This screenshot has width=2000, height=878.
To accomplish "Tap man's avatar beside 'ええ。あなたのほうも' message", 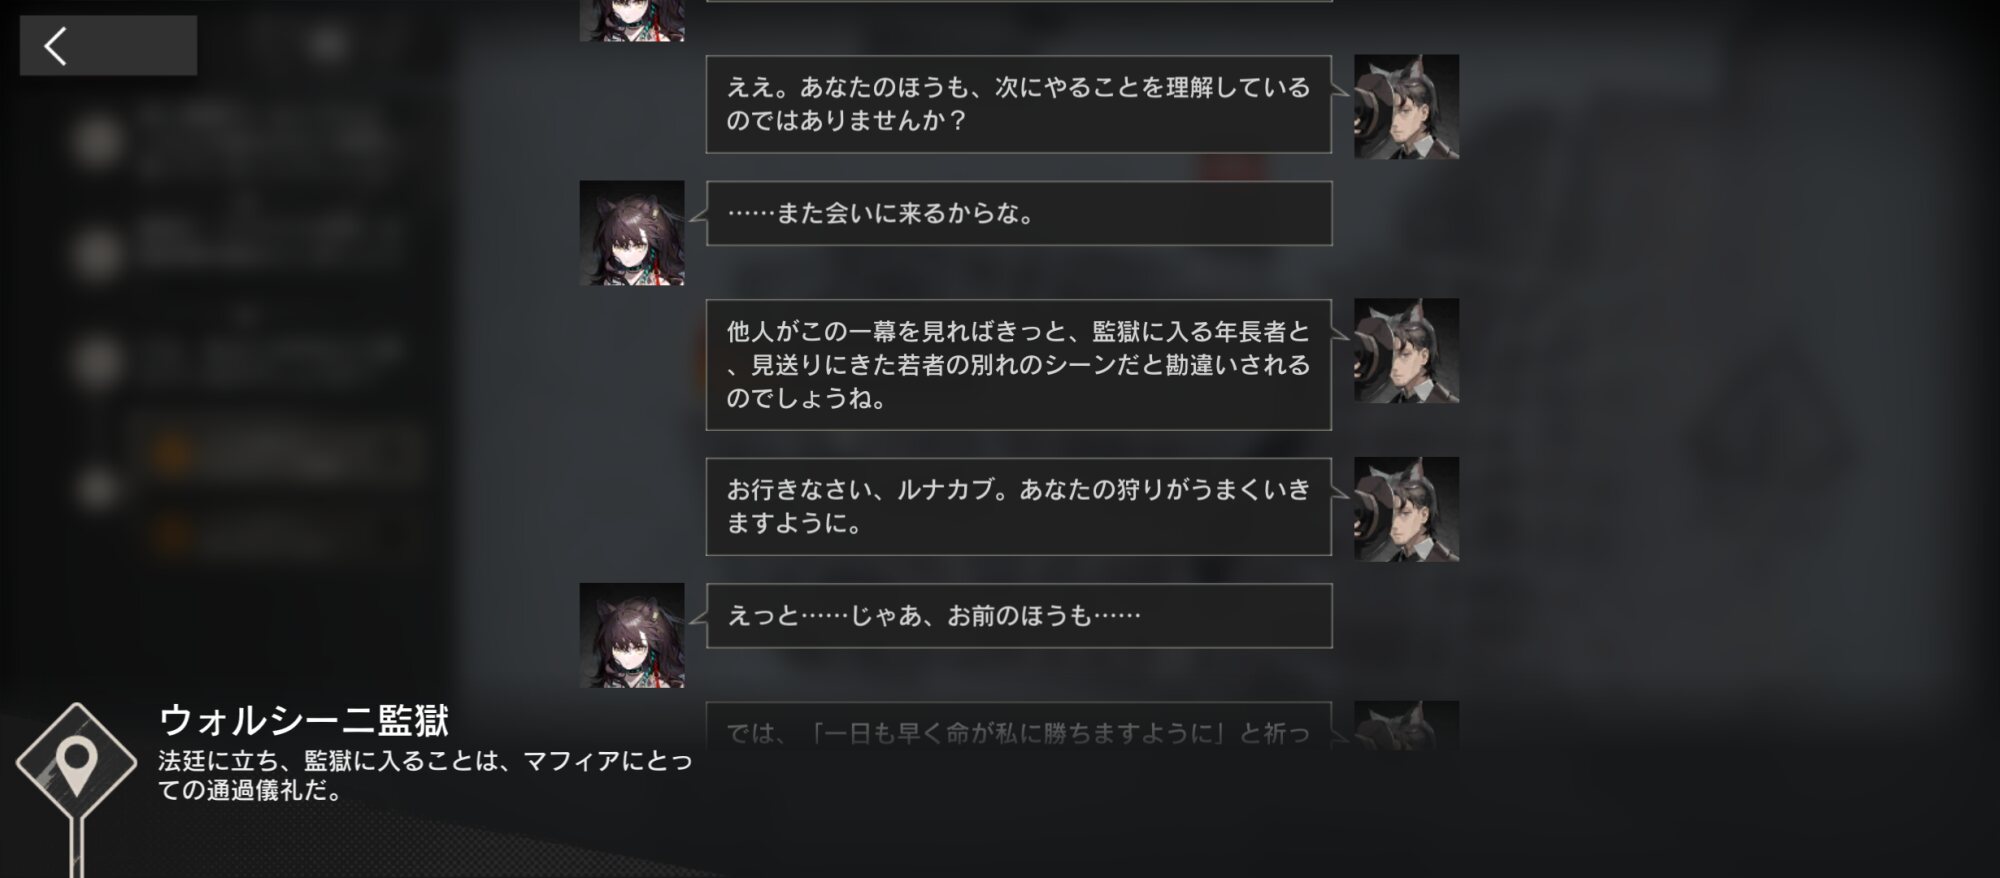I will 1406,106.
